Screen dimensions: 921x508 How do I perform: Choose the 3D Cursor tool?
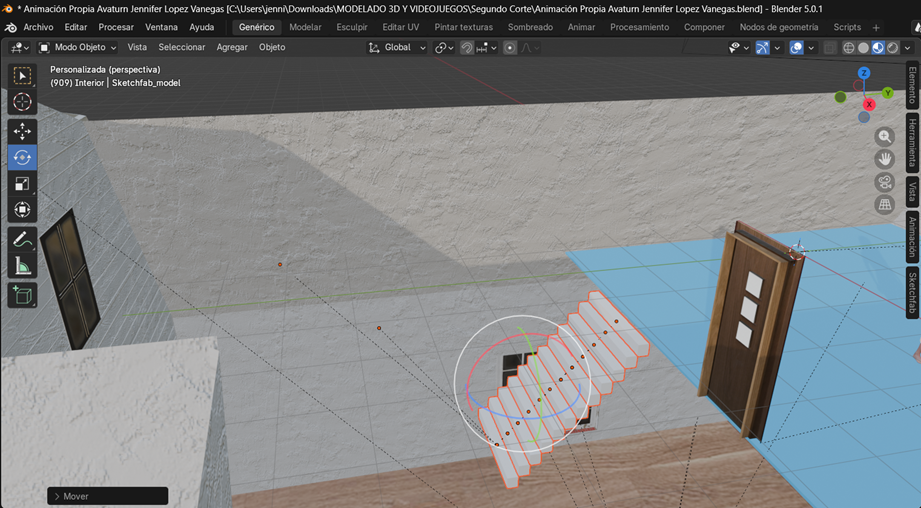(22, 102)
